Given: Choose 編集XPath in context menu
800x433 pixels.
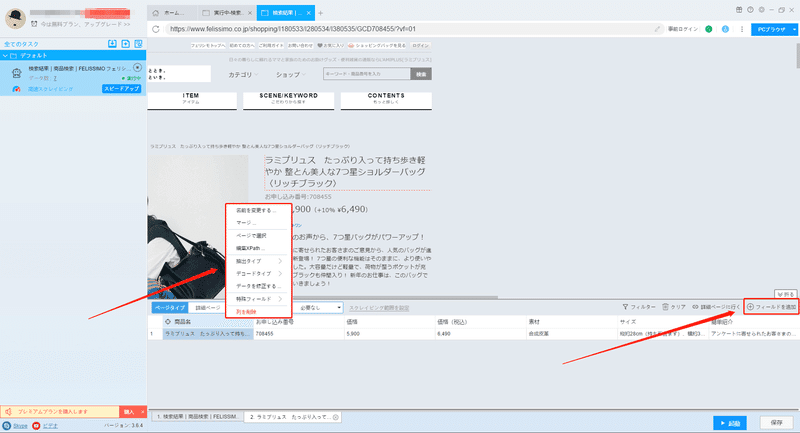Looking at the screenshot, I should coord(250,248).
